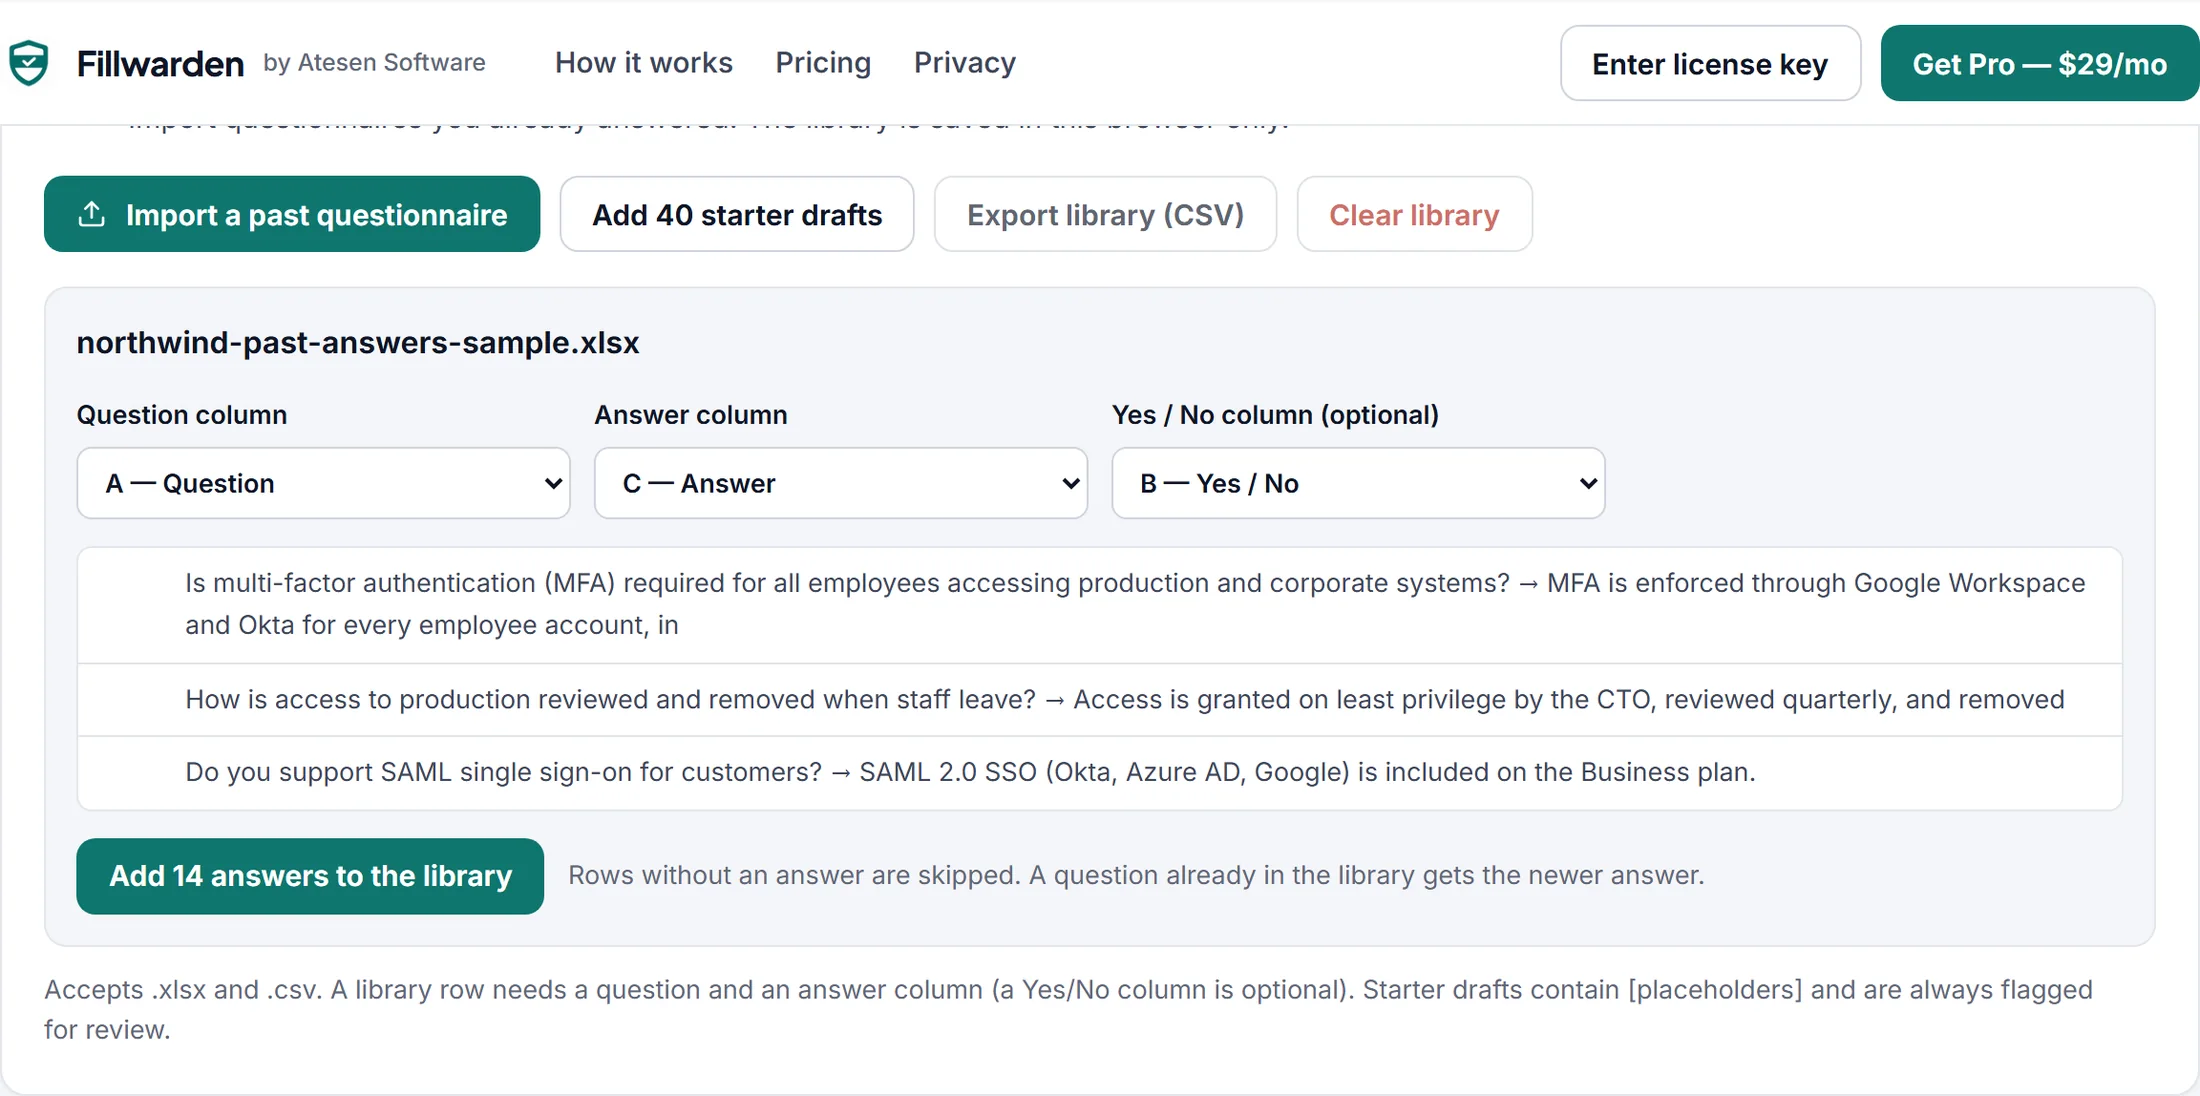Open the Privacy nav link
2200x1096 pixels.
pyautogui.click(x=965, y=63)
